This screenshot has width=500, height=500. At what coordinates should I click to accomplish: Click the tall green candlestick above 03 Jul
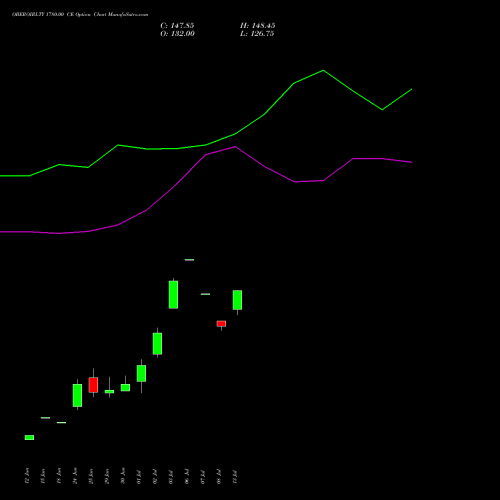click(x=173, y=295)
